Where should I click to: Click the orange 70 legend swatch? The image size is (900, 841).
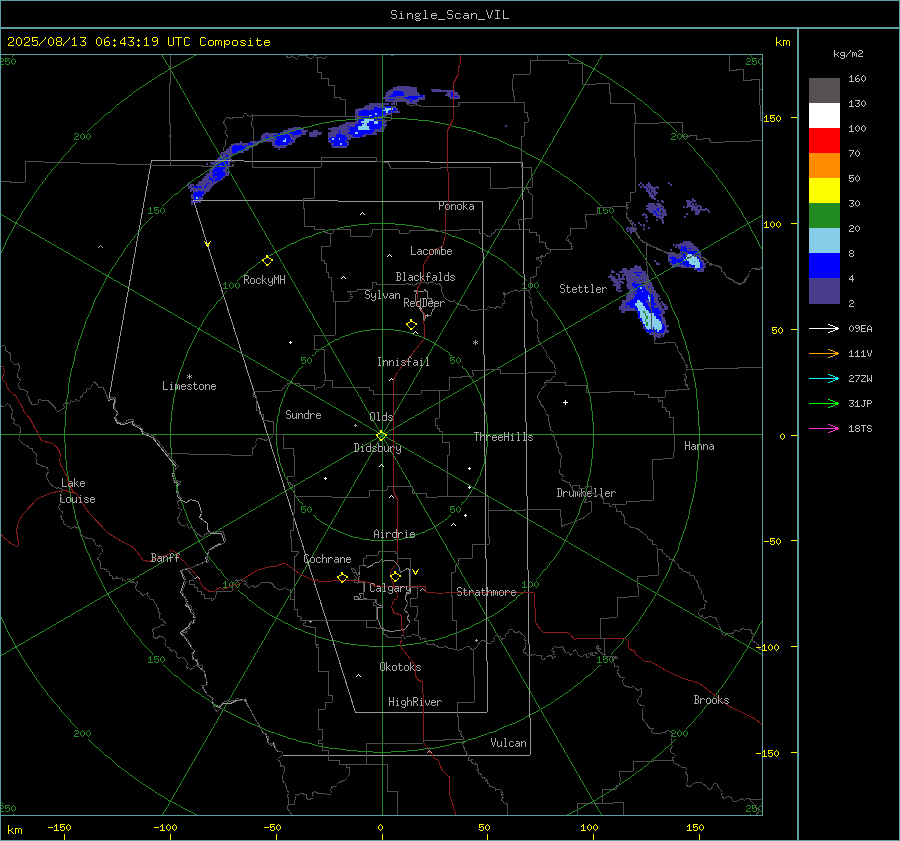click(824, 166)
